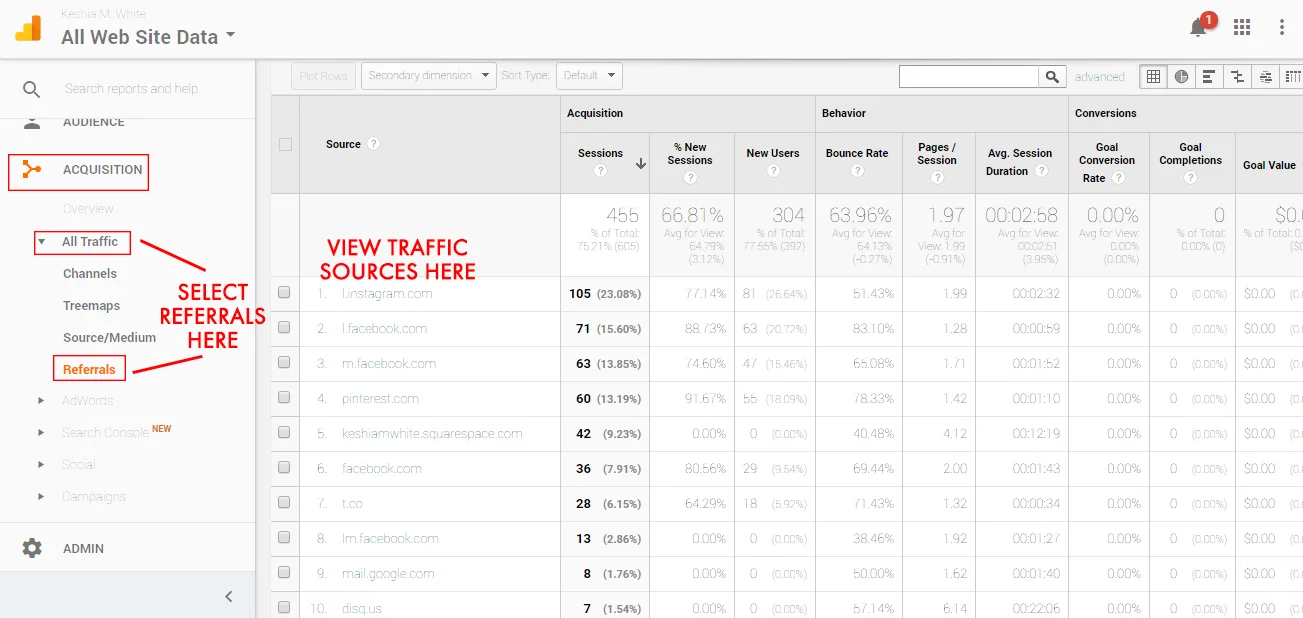This screenshot has width=1303, height=618.
Task: Open l.instagram.com source link
Action: coord(387,294)
